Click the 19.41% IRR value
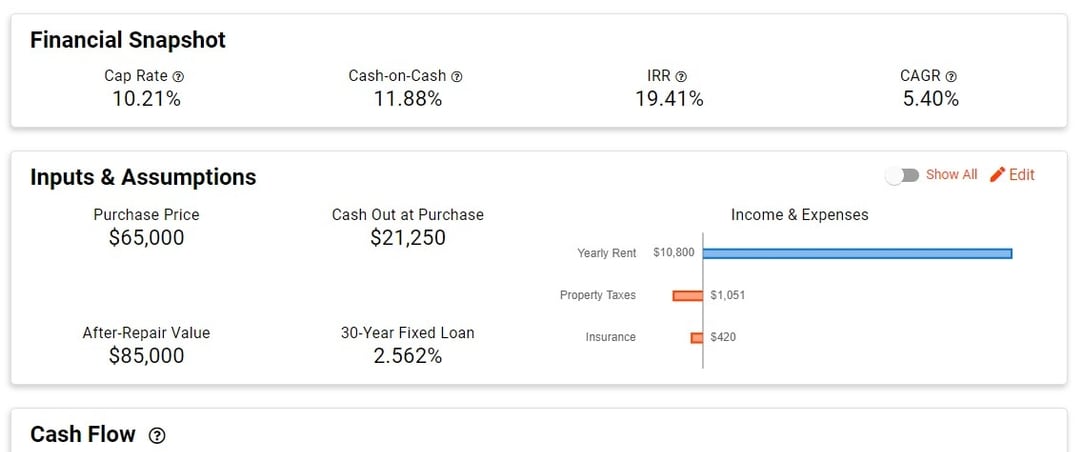The image size is (1080, 452). pyautogui.click(x=669, y=99)
